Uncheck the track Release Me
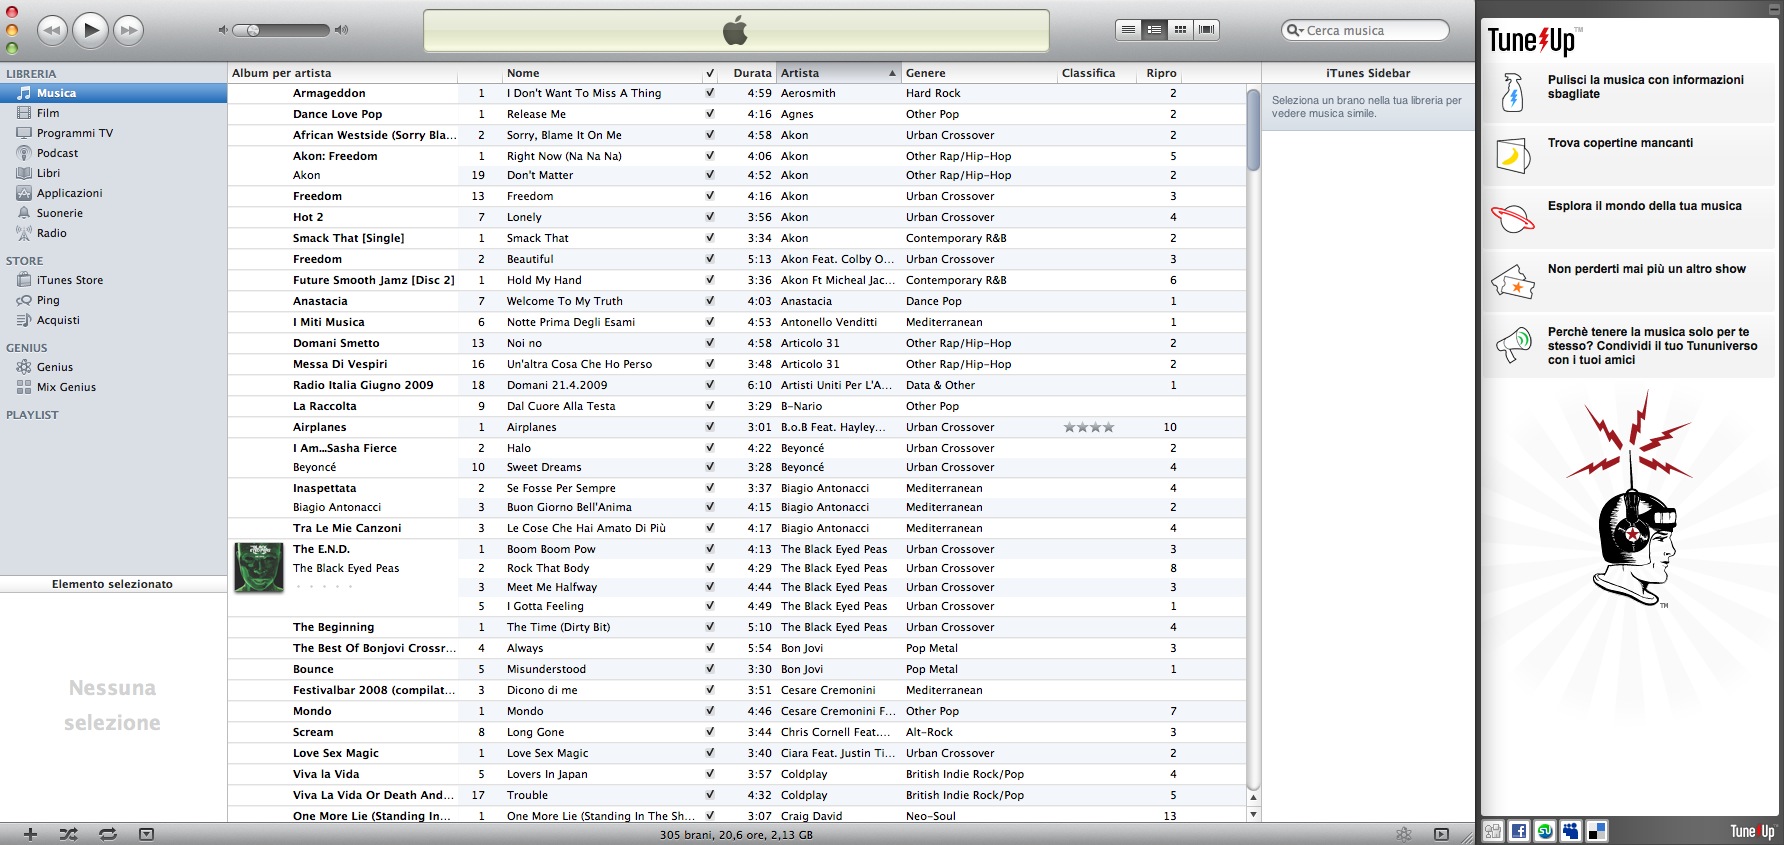 [x=710, y=114]
